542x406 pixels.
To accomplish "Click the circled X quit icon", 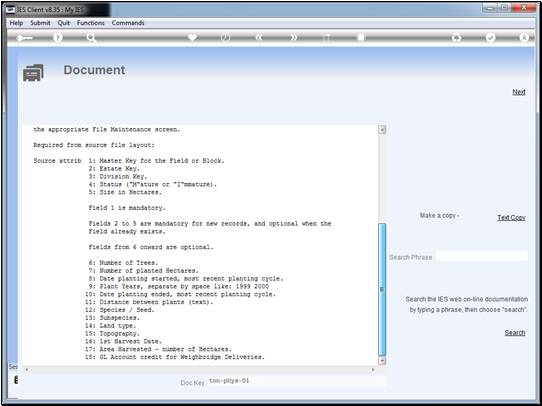I will [x=524, y=38].
